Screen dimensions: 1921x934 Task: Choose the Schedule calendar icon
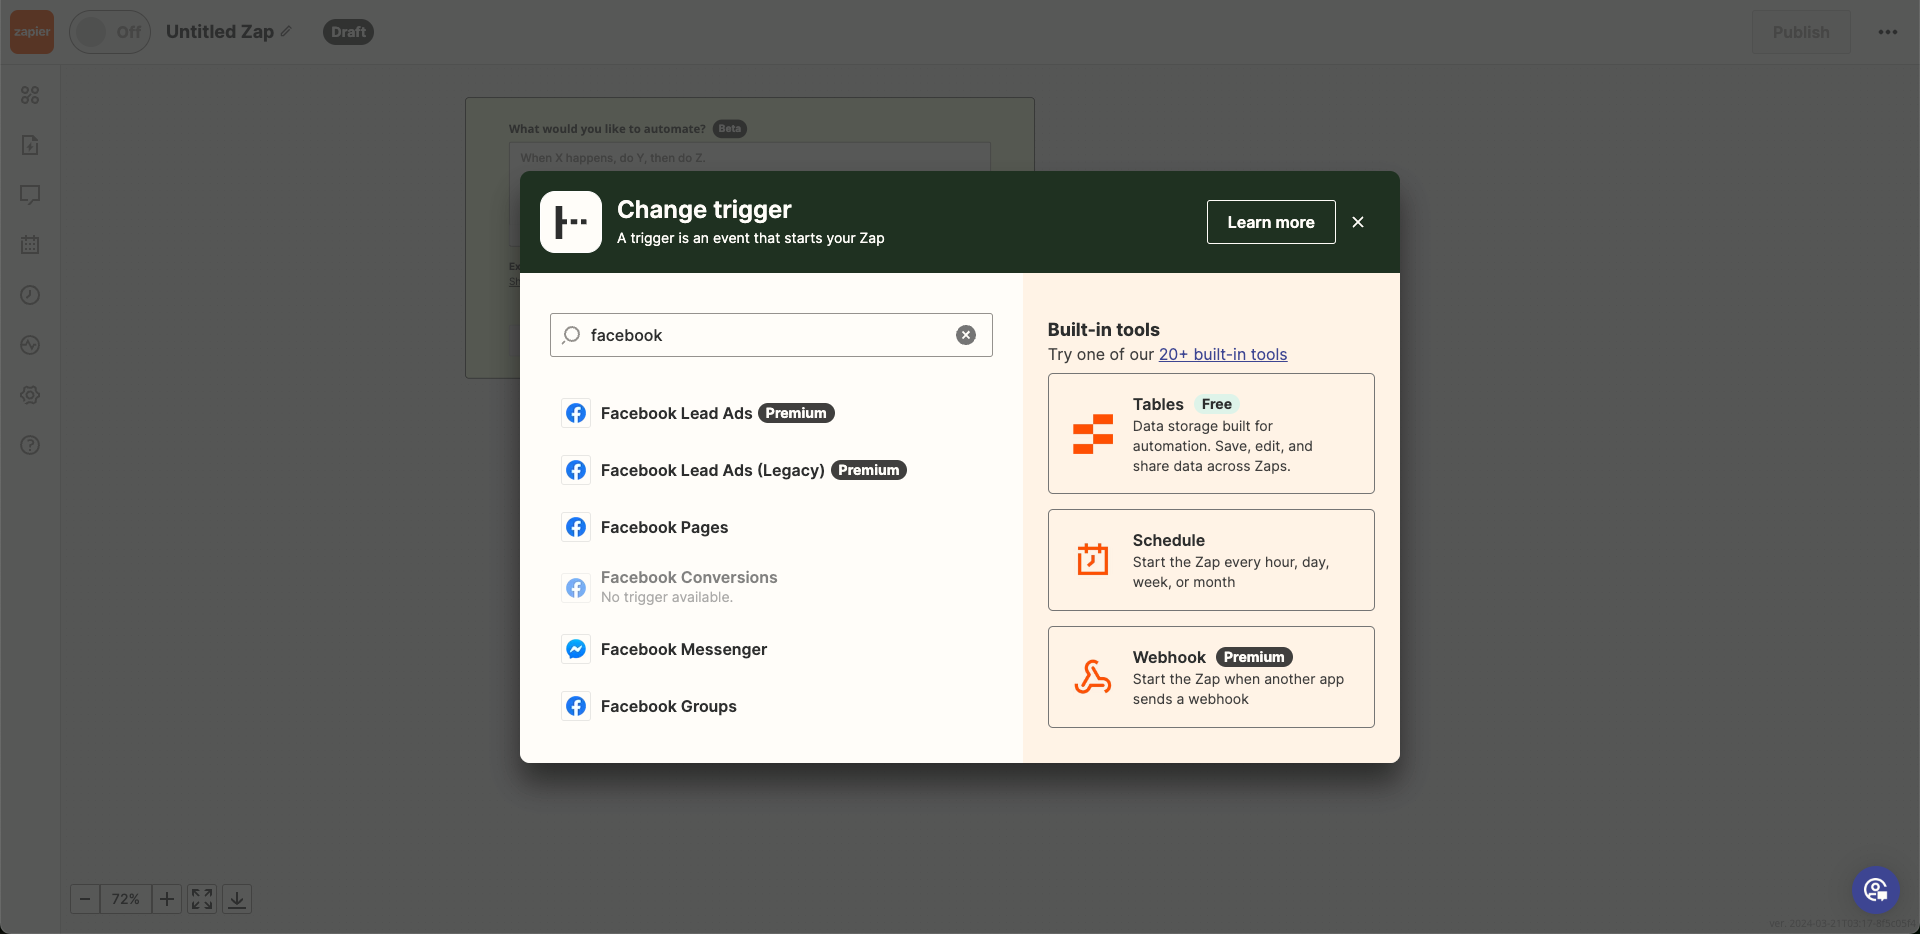1092,559
